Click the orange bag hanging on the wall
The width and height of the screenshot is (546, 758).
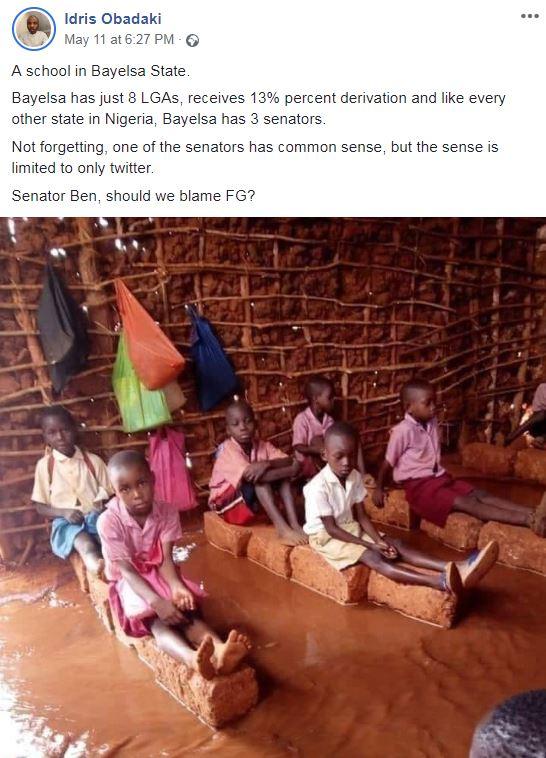coord(147,335)
